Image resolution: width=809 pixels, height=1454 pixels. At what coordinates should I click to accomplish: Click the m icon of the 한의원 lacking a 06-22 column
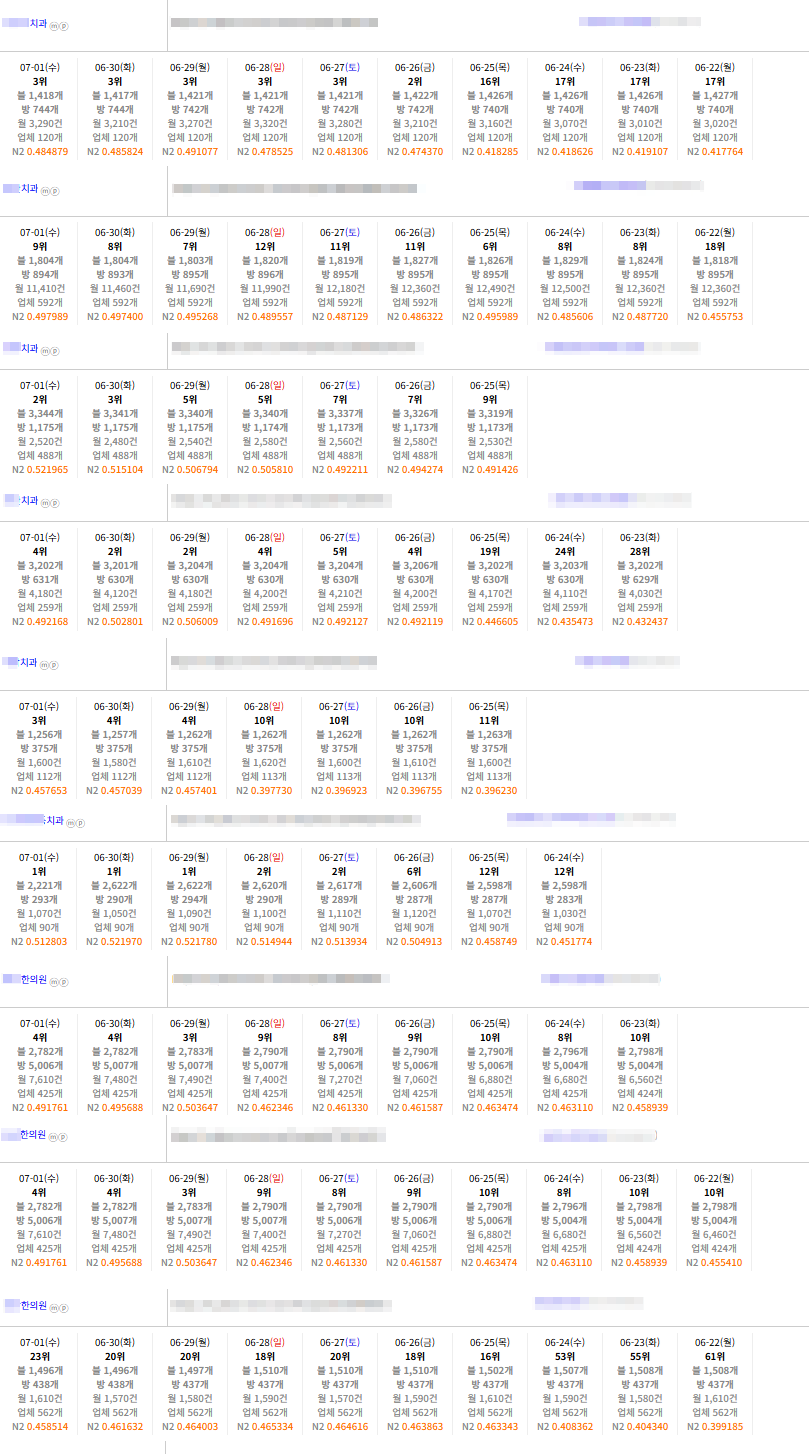(54, 982)
